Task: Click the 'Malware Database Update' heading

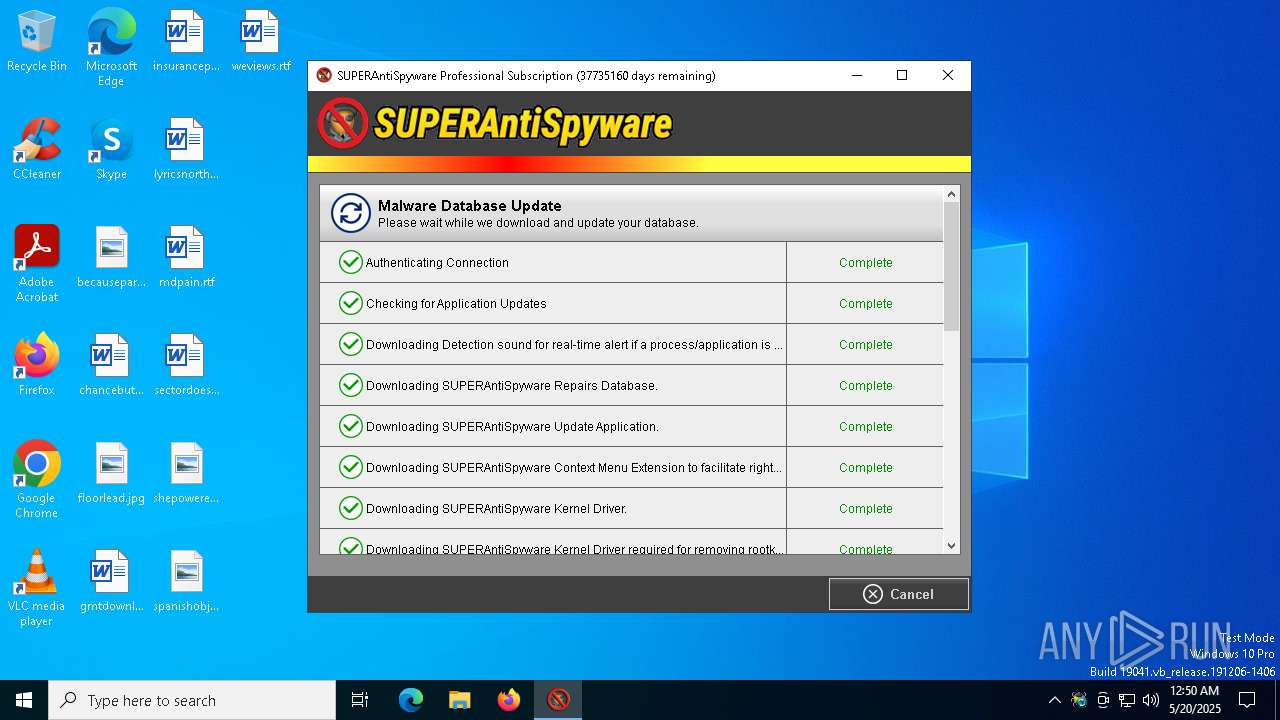Action: point(470,206)
